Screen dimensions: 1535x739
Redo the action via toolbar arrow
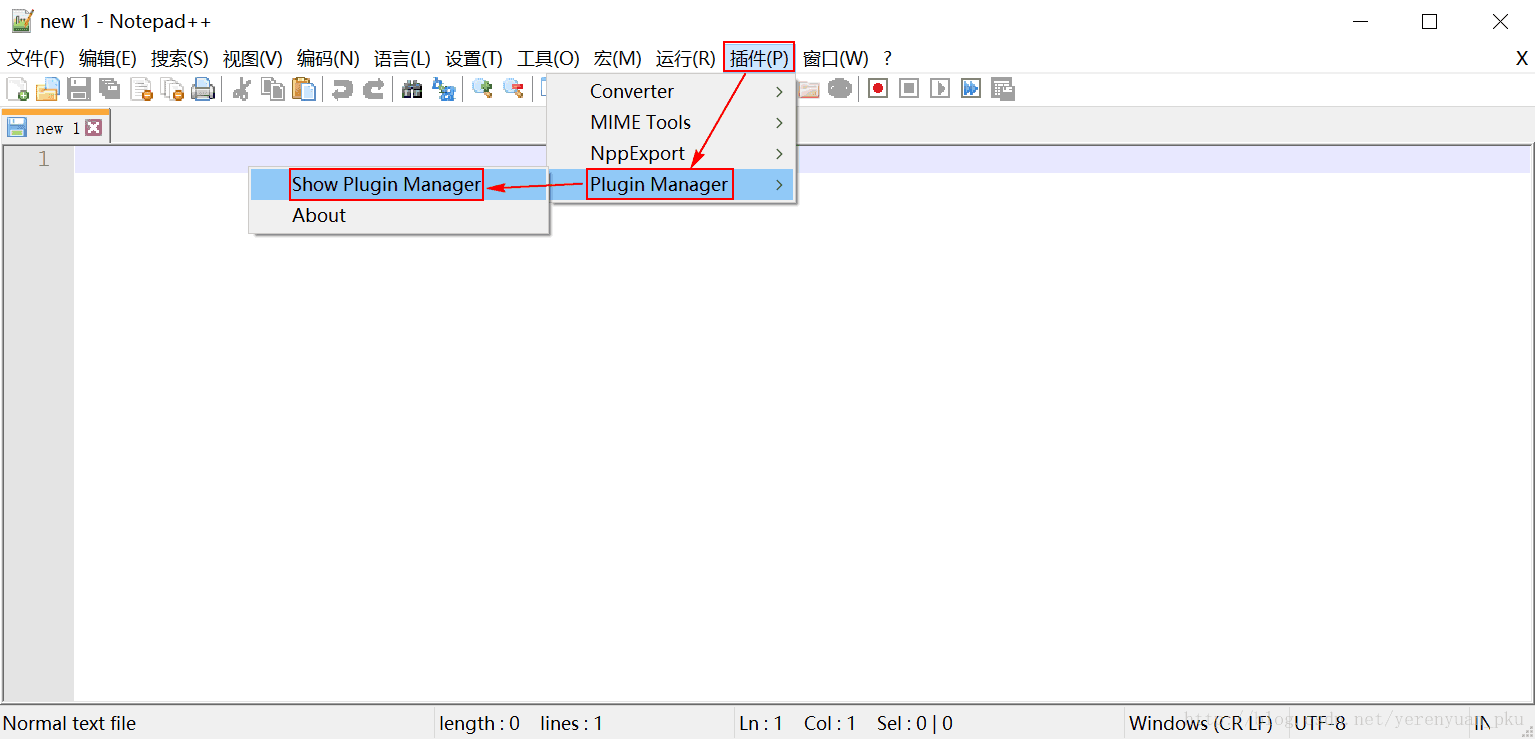coord(373,89)
